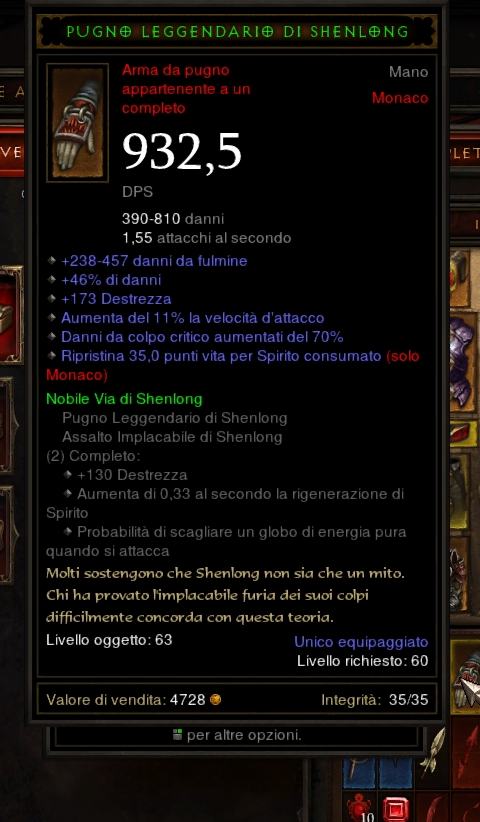
Task: Select the left blue inventory item
Action: (359, 773)
